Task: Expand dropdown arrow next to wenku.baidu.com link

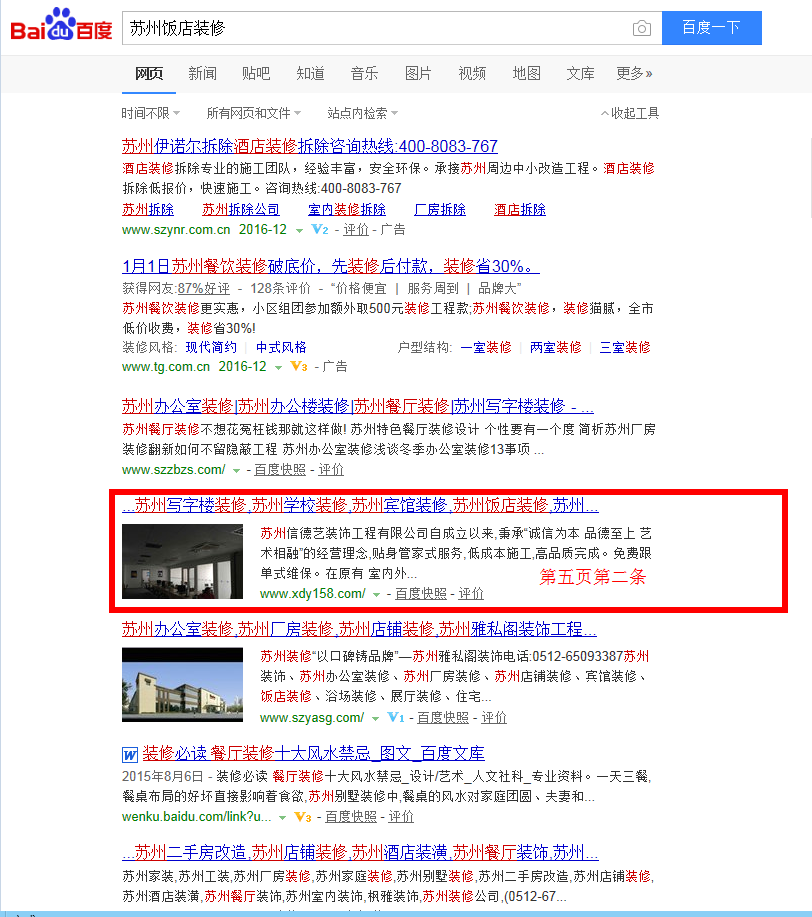Action: tap(283, 818)
